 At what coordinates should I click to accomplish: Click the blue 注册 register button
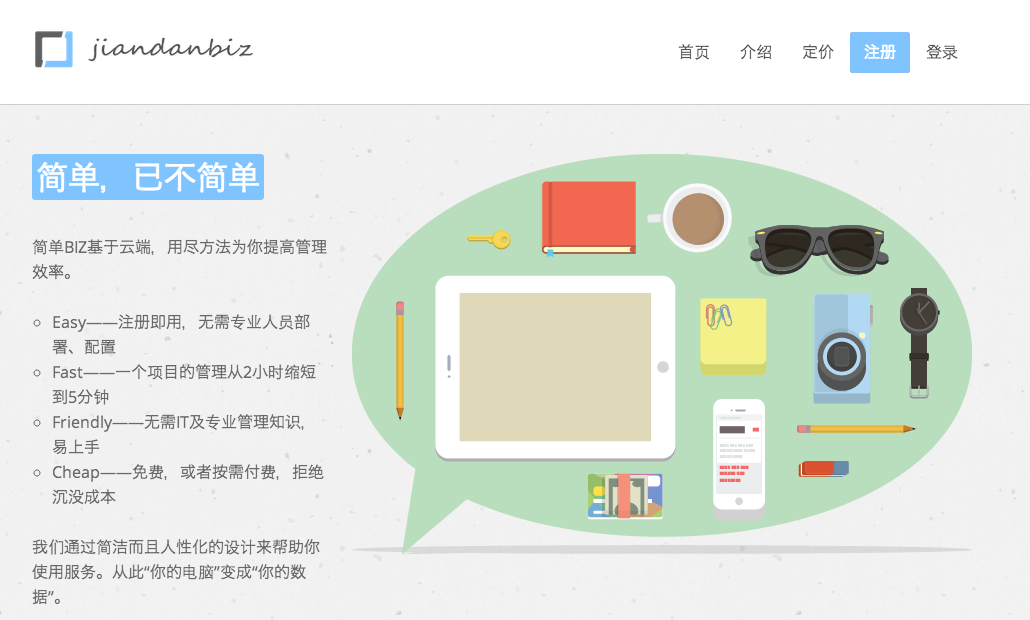(x=880, y=53)
